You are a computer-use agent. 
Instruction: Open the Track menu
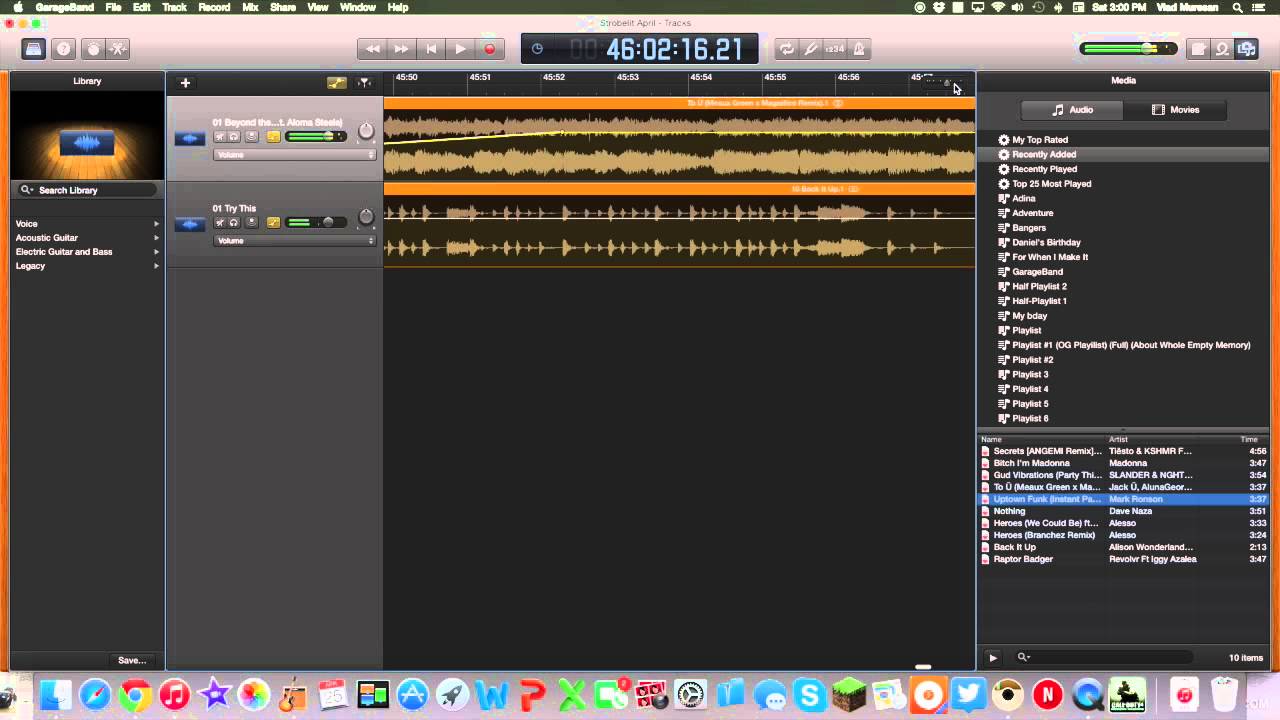pyautogui.click(x=174, y=7)
